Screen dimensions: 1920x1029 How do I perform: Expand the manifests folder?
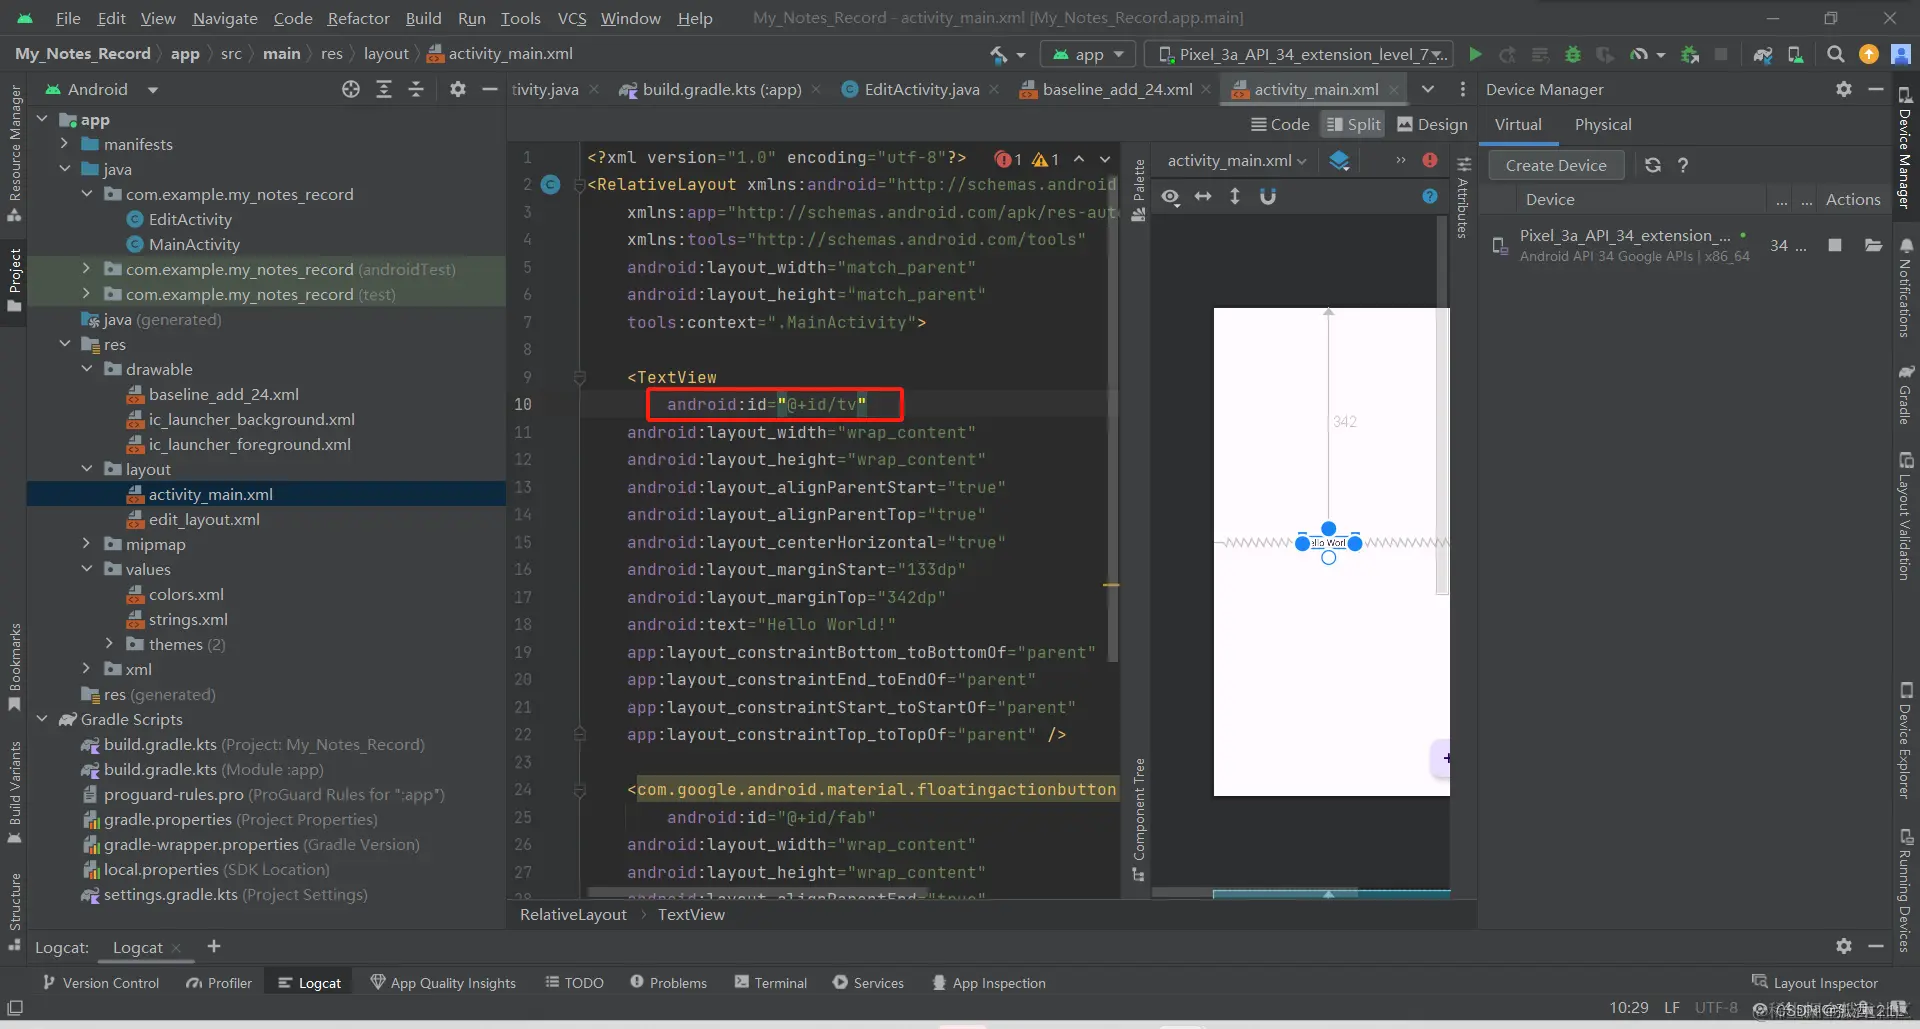[65, 144]
